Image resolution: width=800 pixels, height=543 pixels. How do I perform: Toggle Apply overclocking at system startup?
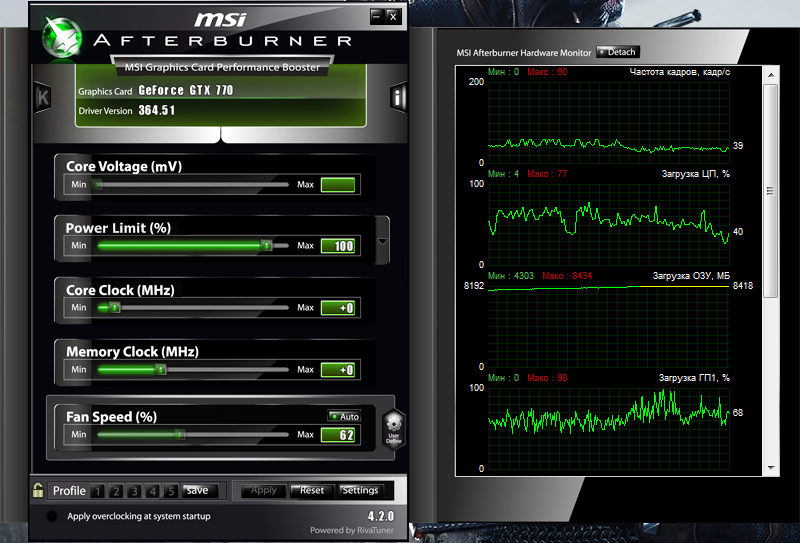52,516
